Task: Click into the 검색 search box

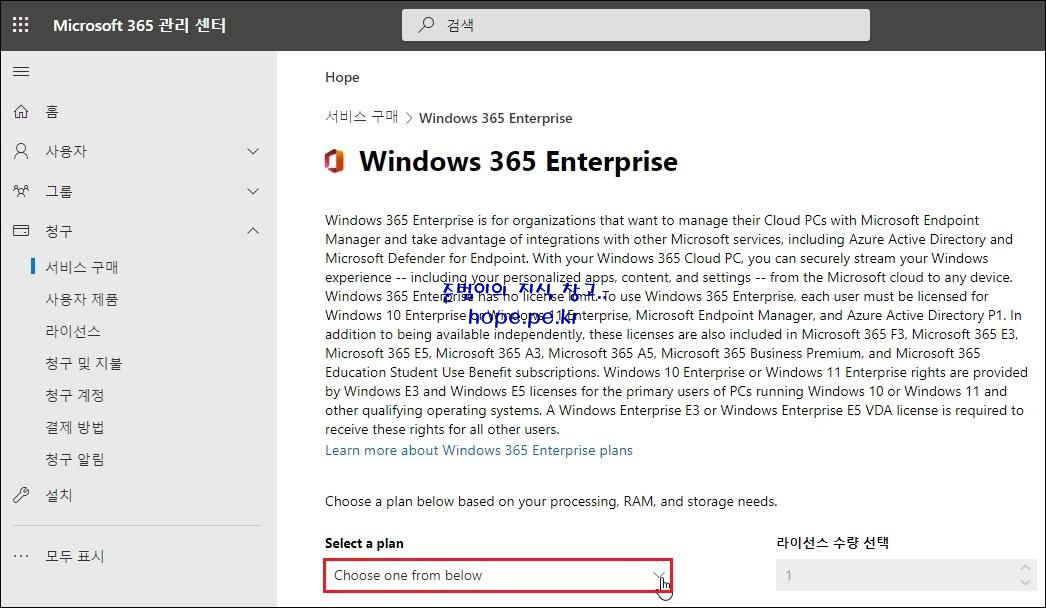Action: [636, 25]
